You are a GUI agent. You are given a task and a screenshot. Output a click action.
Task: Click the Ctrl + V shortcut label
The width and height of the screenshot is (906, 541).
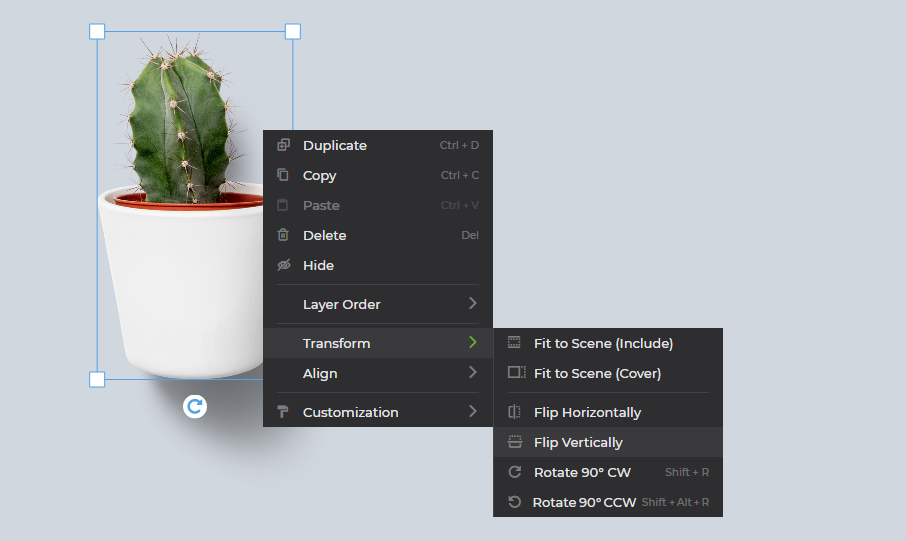[x=460, y=205]
